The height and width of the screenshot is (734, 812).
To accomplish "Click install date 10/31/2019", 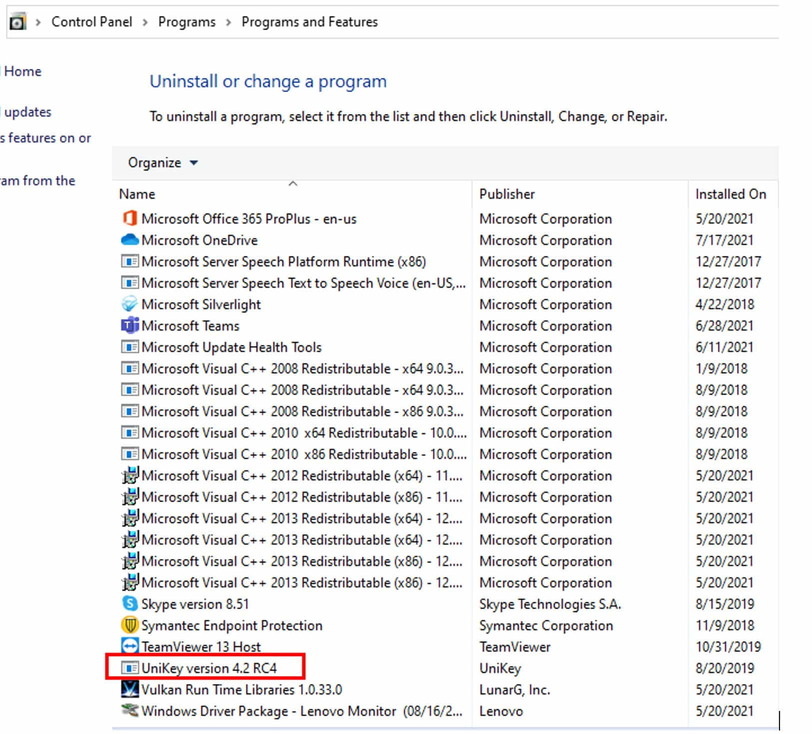I will click(728, 646).
